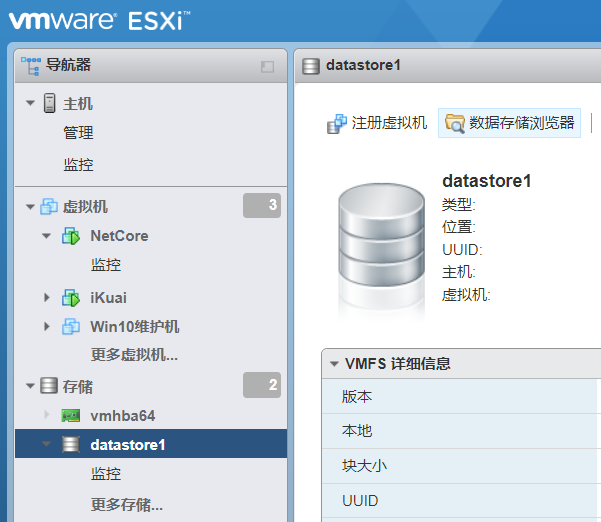Collapse the 虚拟机 tree node
The image size is (601, 522).
pos(30,207)
